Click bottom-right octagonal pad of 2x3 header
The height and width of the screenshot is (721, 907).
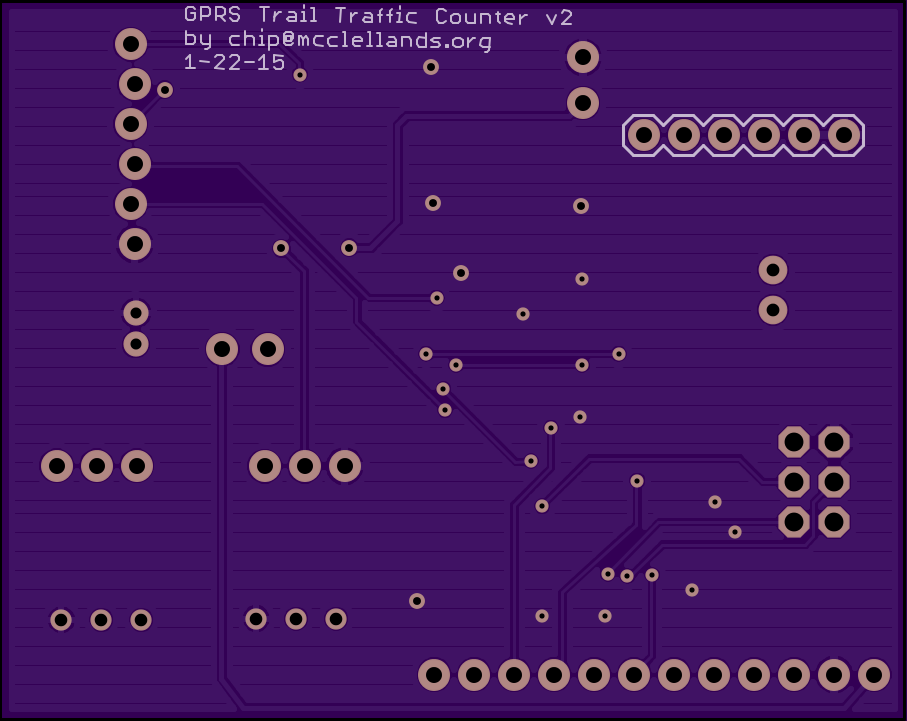tap(833, 521)
